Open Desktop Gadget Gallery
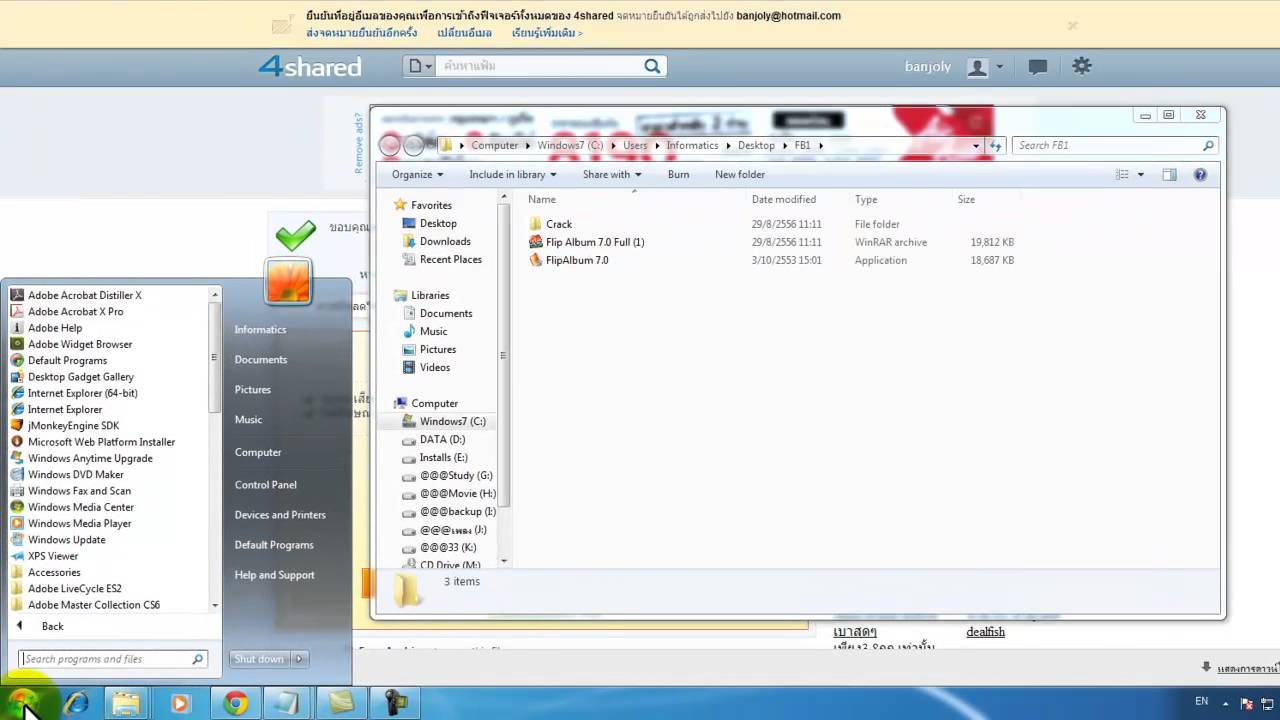The height and width of the screenshot is (720, 1280). coord(80,377)
